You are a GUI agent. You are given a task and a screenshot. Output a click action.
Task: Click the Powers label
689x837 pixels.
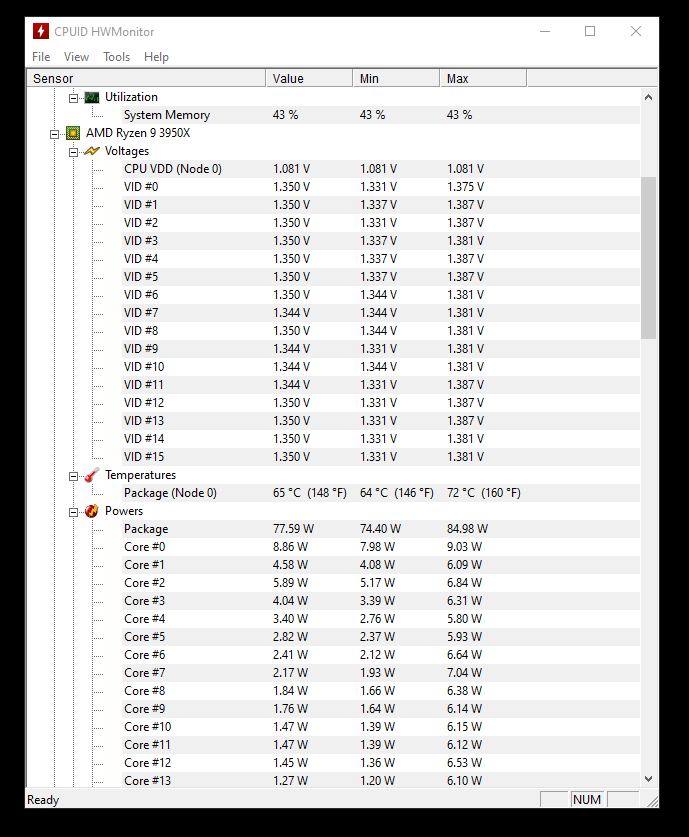click(124, 511)
